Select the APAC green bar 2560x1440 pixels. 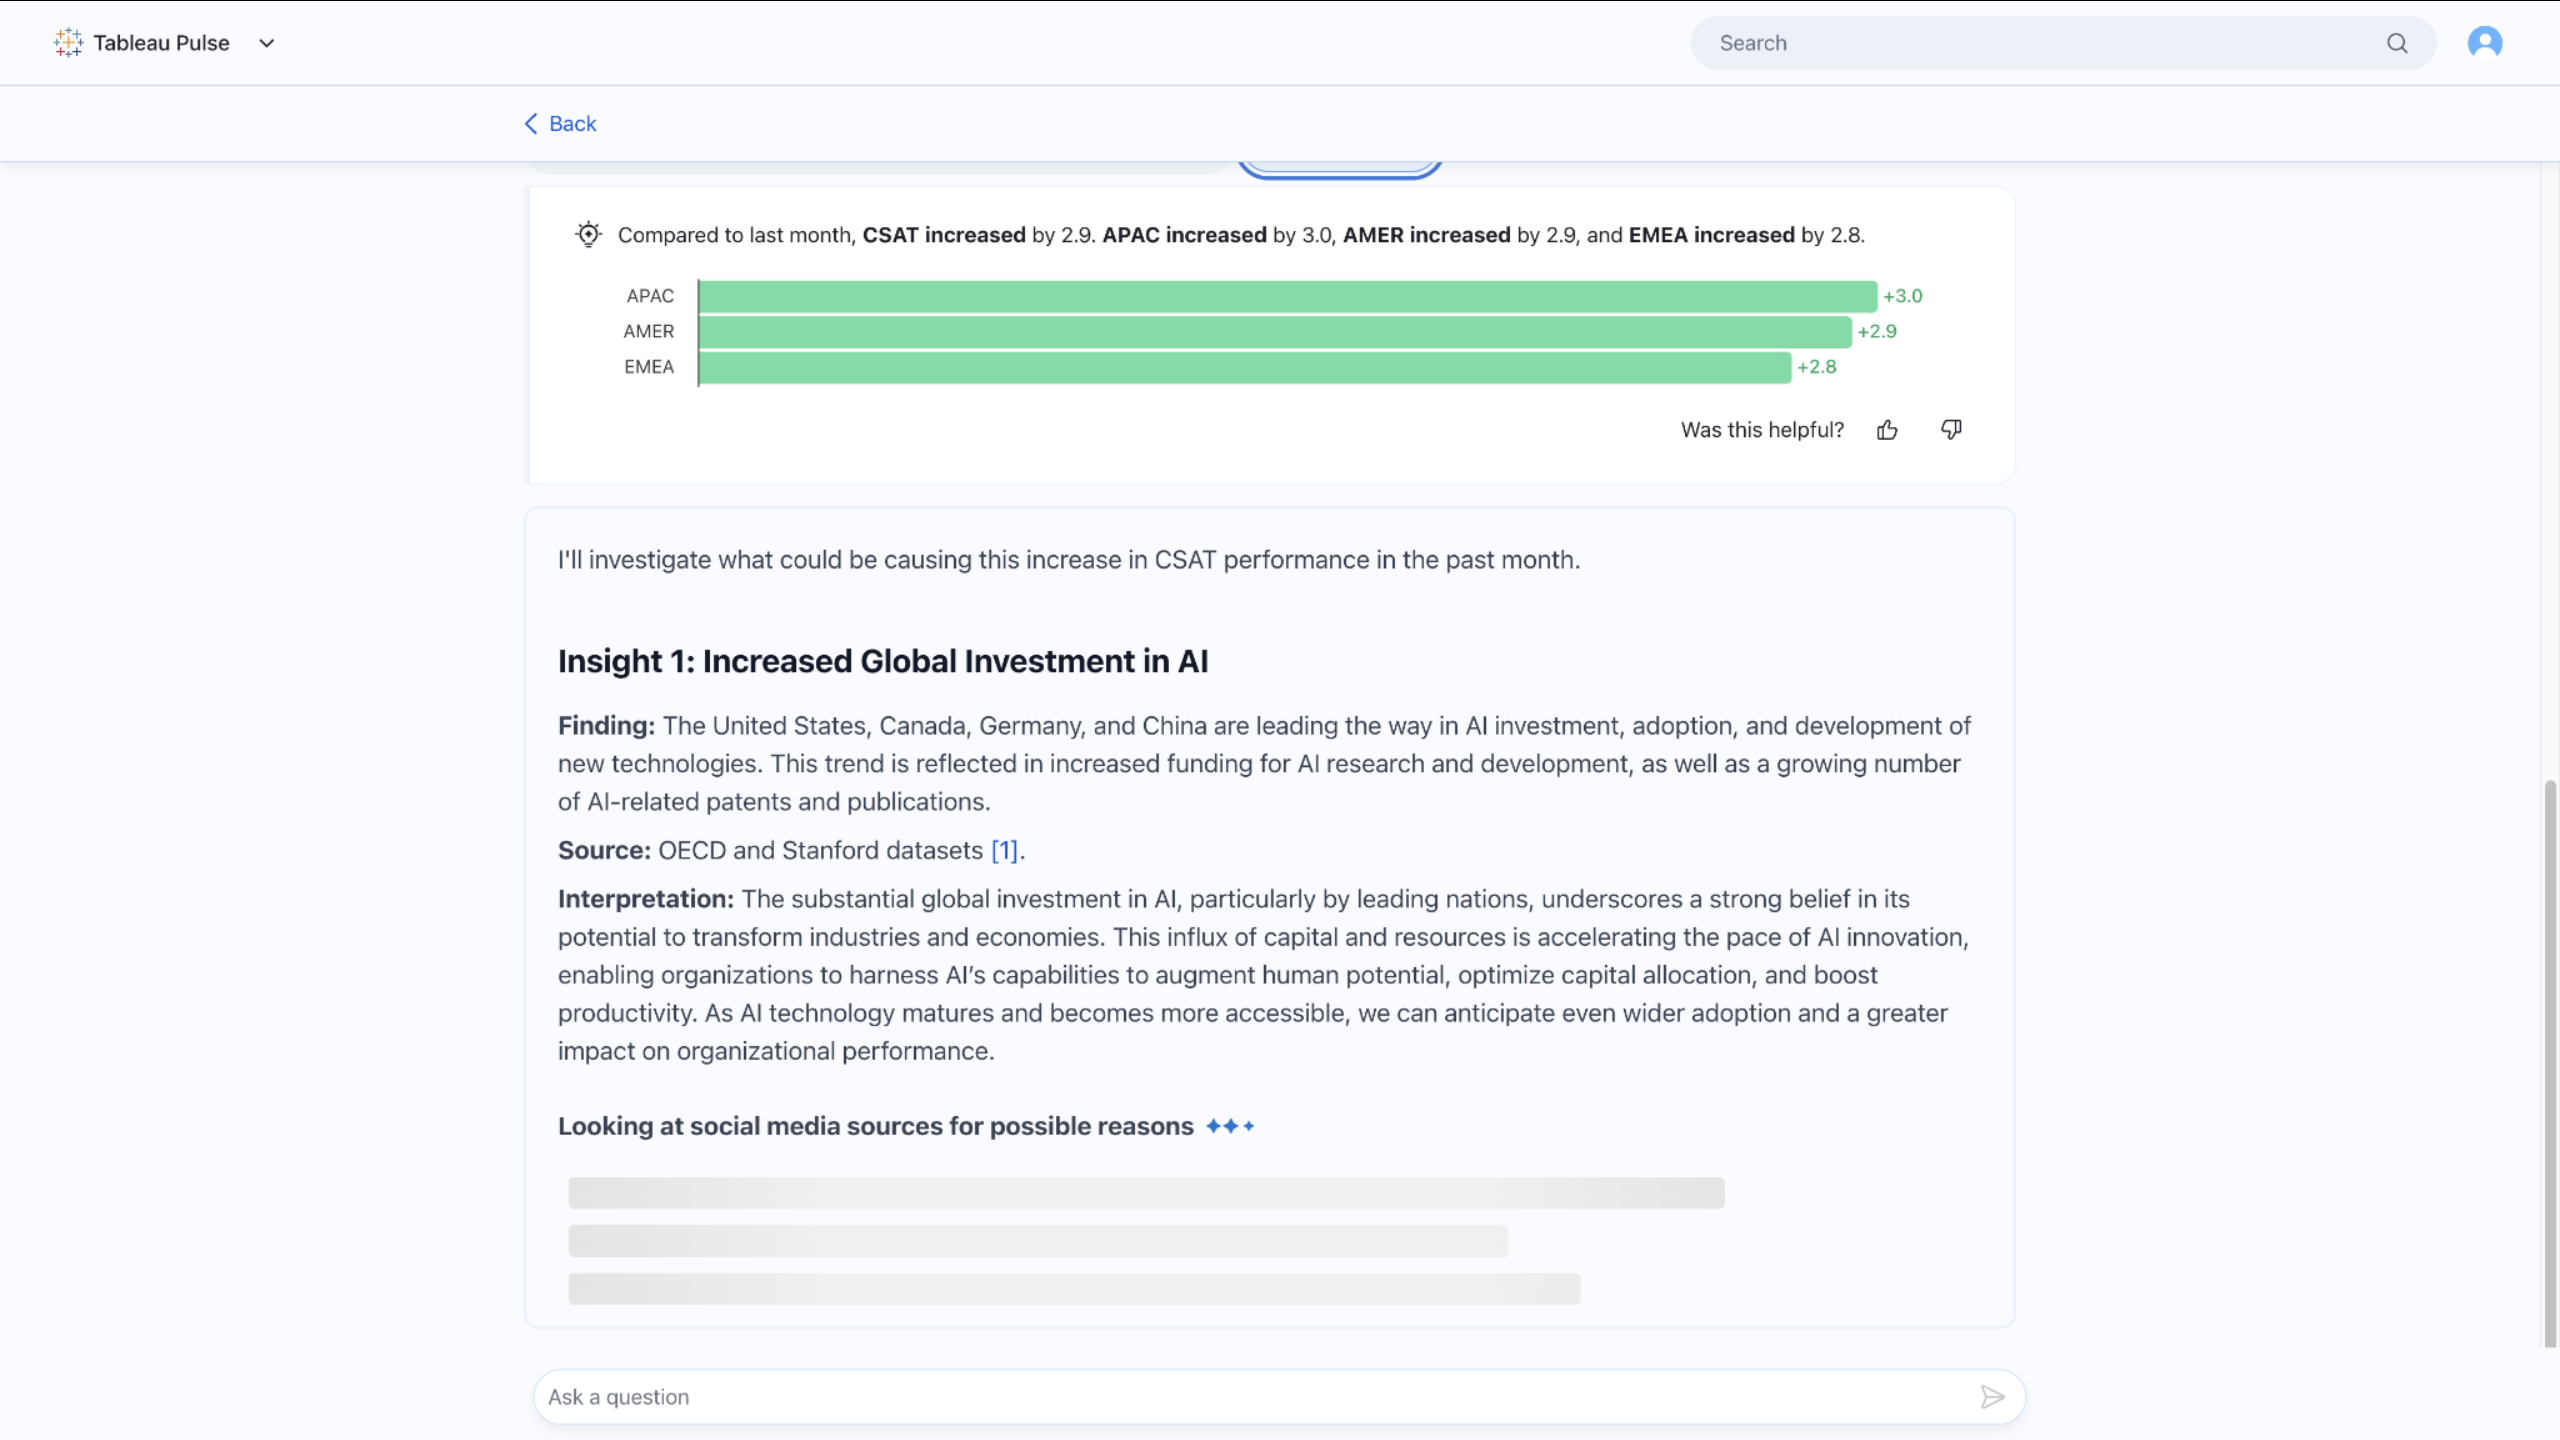(x=1287, y=296)
